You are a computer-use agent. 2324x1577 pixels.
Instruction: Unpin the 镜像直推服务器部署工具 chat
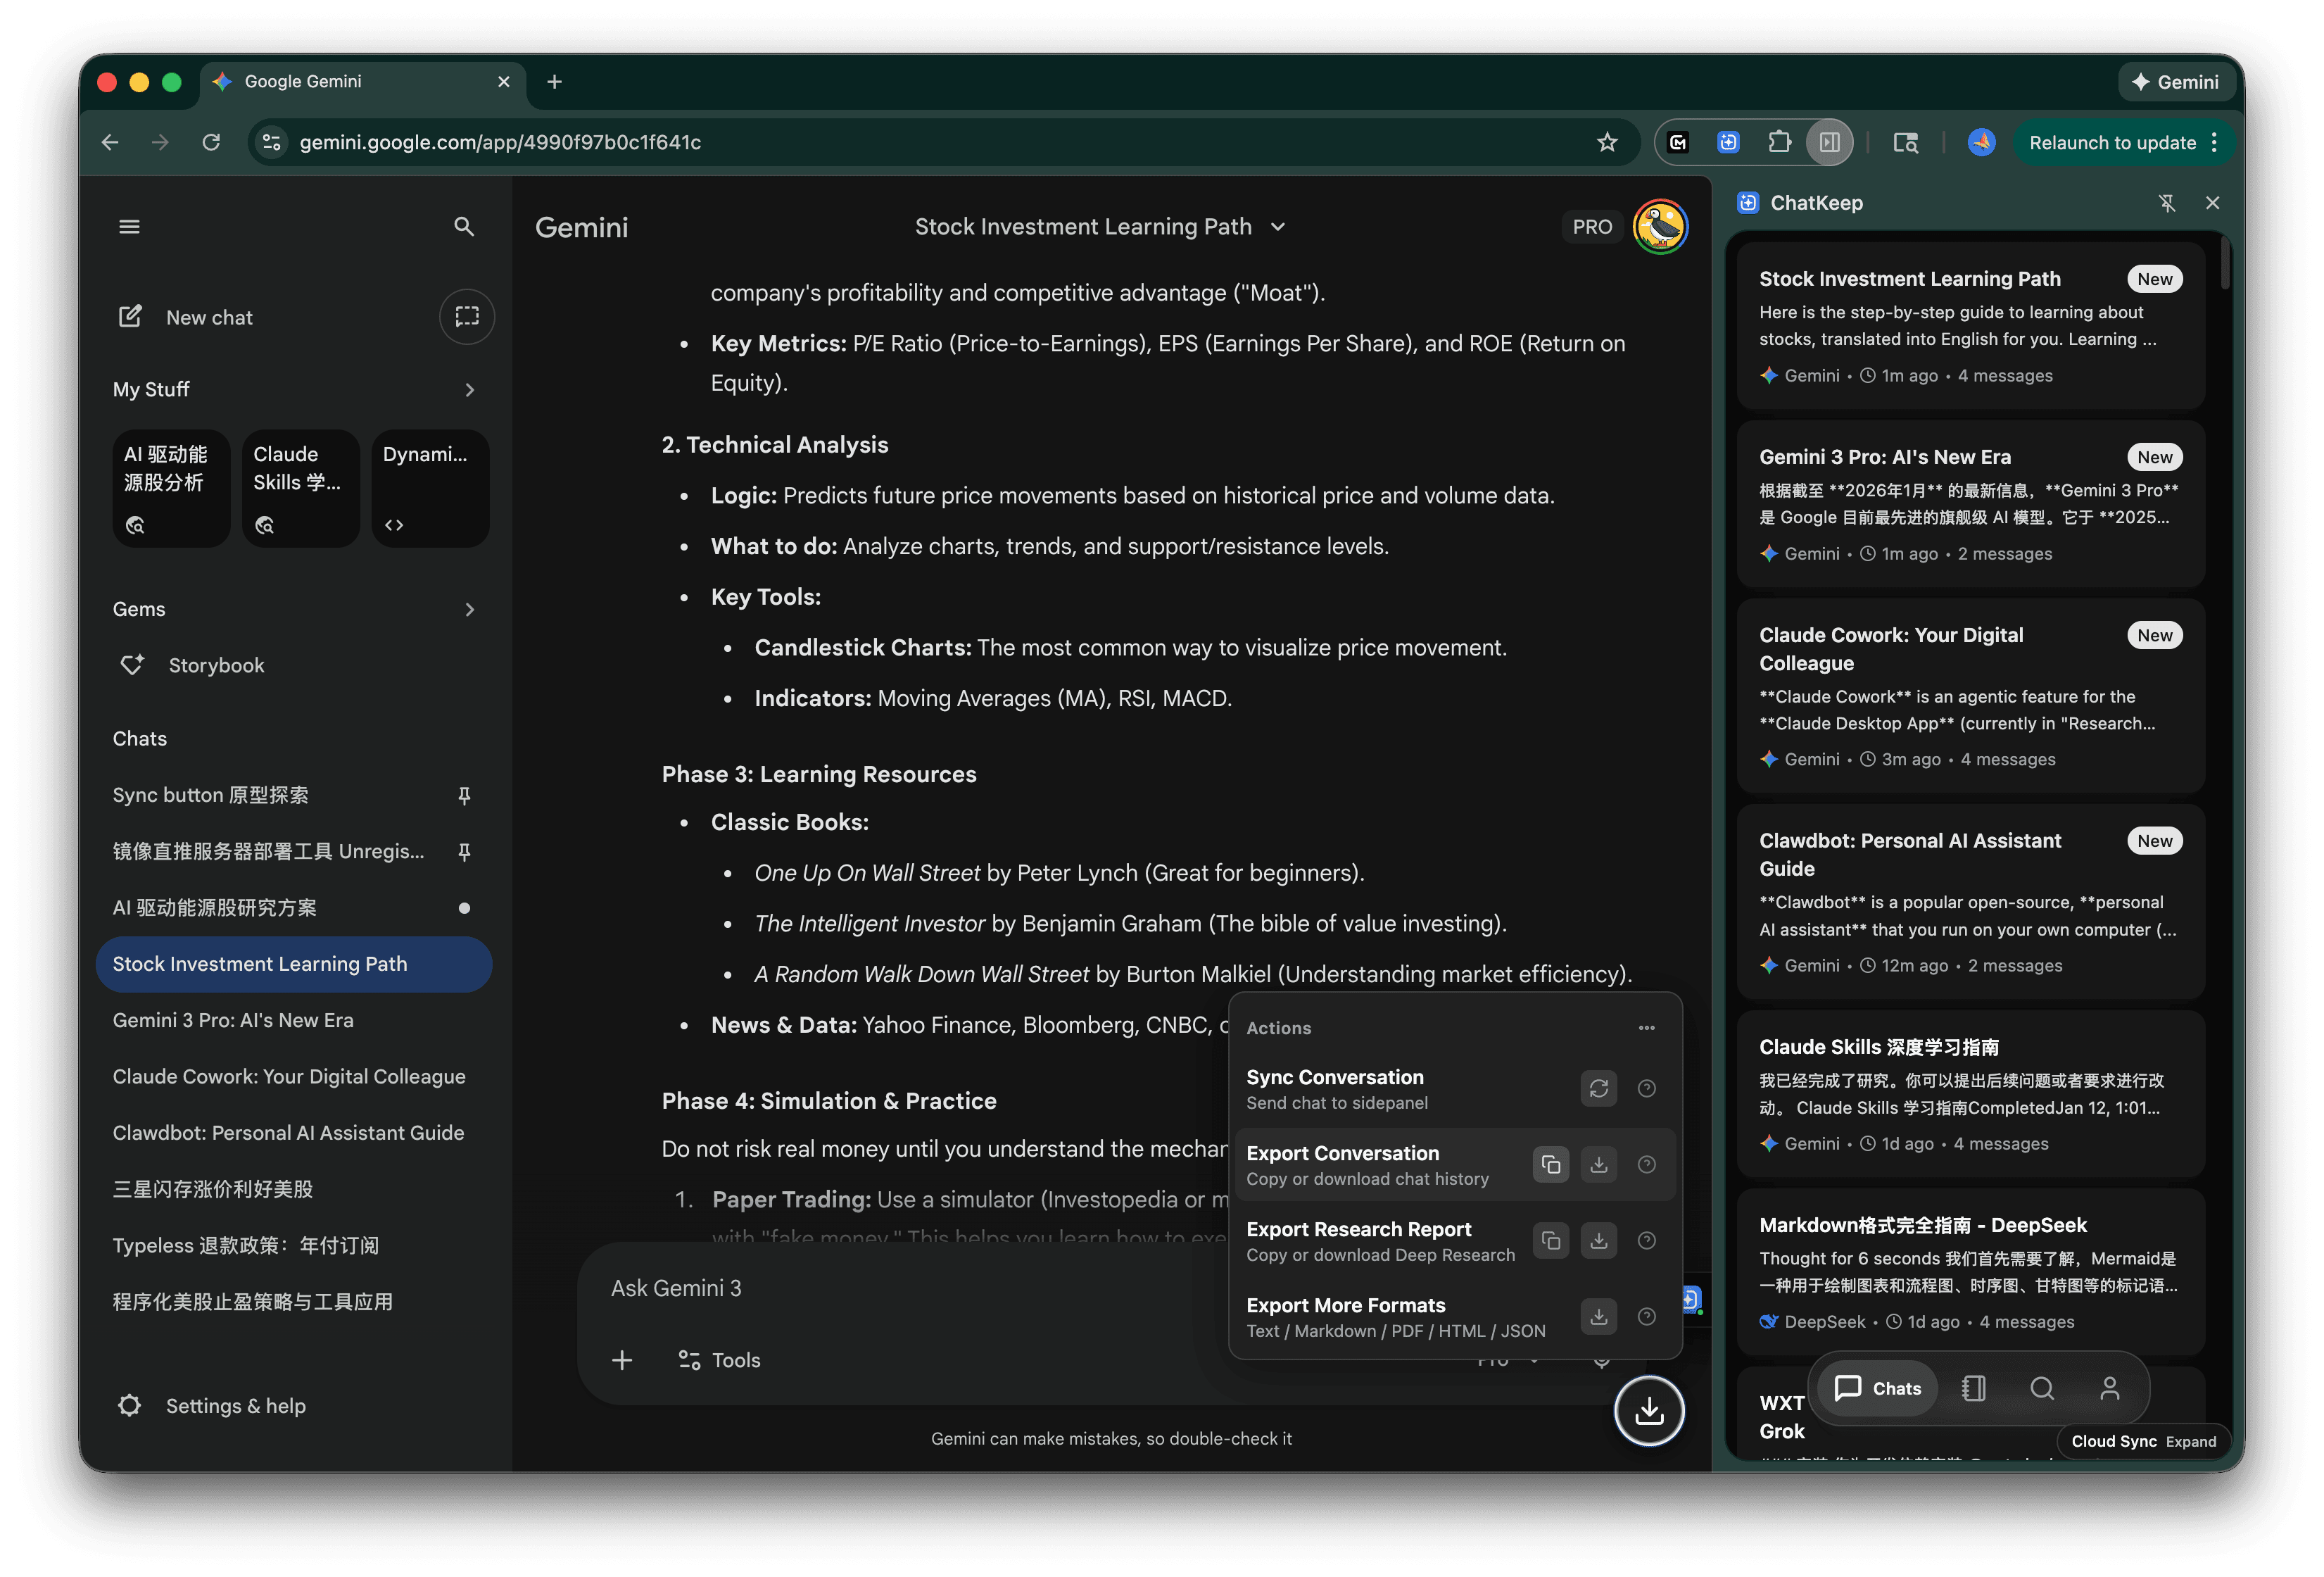coord(464,852)
